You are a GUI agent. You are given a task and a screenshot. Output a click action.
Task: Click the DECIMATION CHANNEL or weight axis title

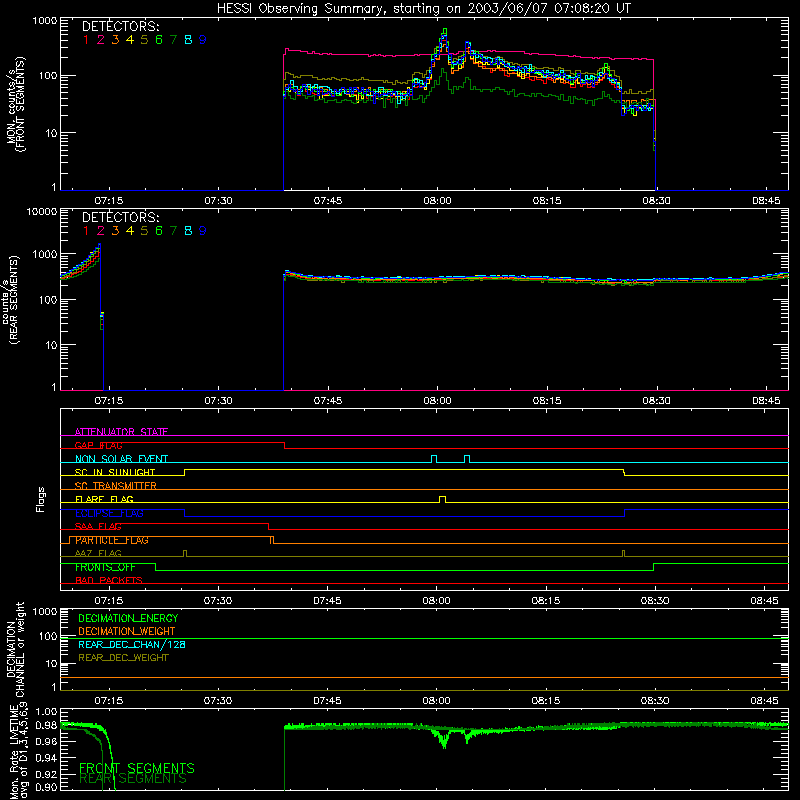click(15, 649)
